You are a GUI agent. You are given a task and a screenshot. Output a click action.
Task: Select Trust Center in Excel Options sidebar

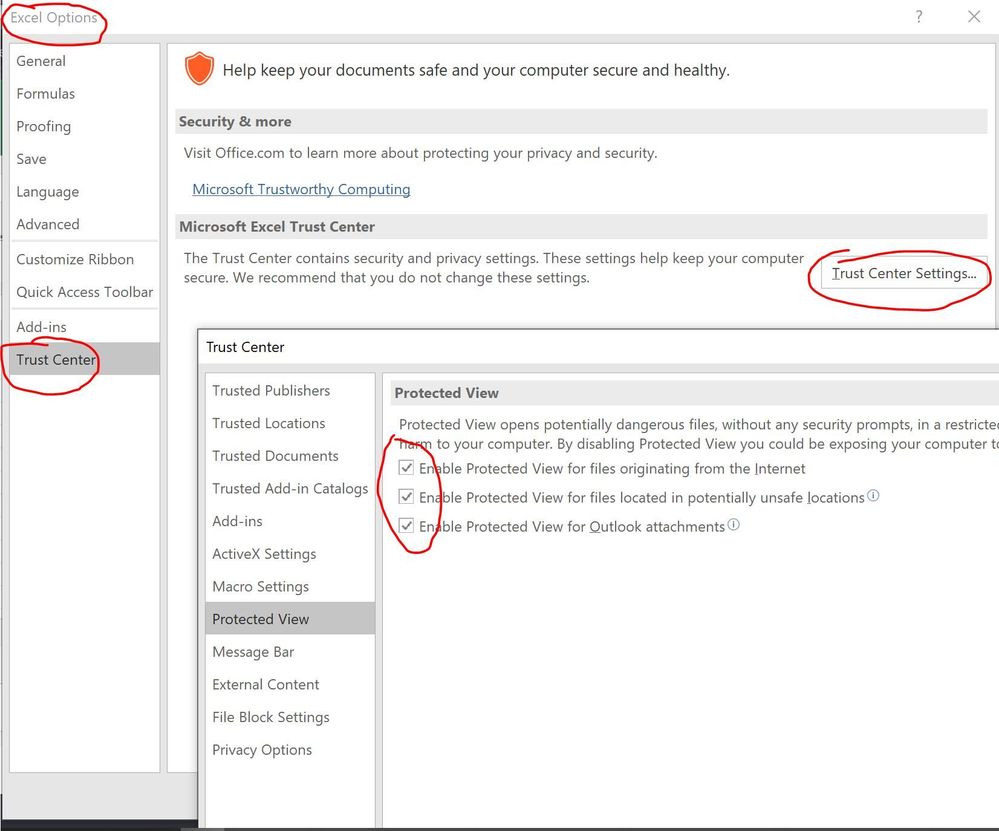[85, 359]
